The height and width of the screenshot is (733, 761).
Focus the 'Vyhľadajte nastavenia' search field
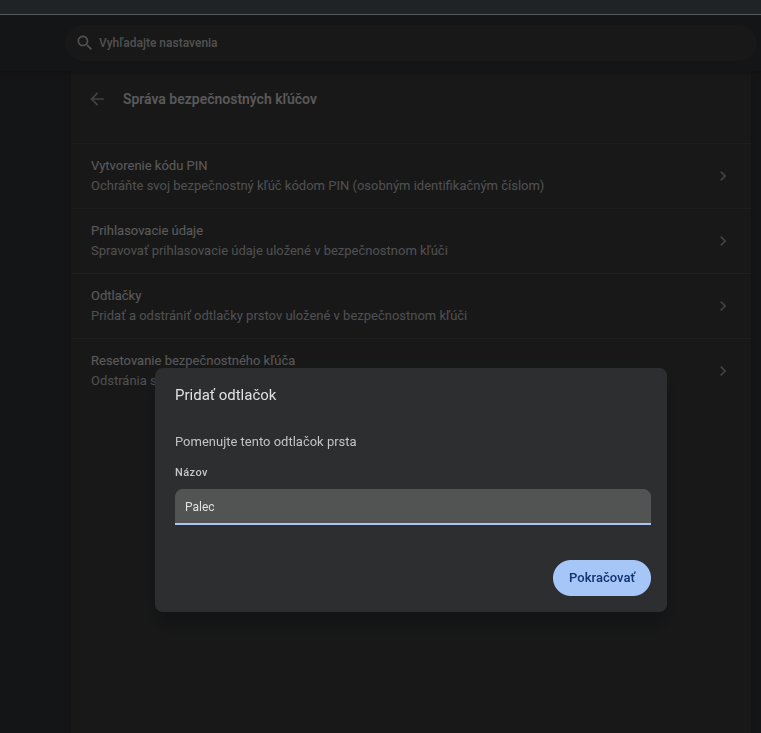[400, 43]
